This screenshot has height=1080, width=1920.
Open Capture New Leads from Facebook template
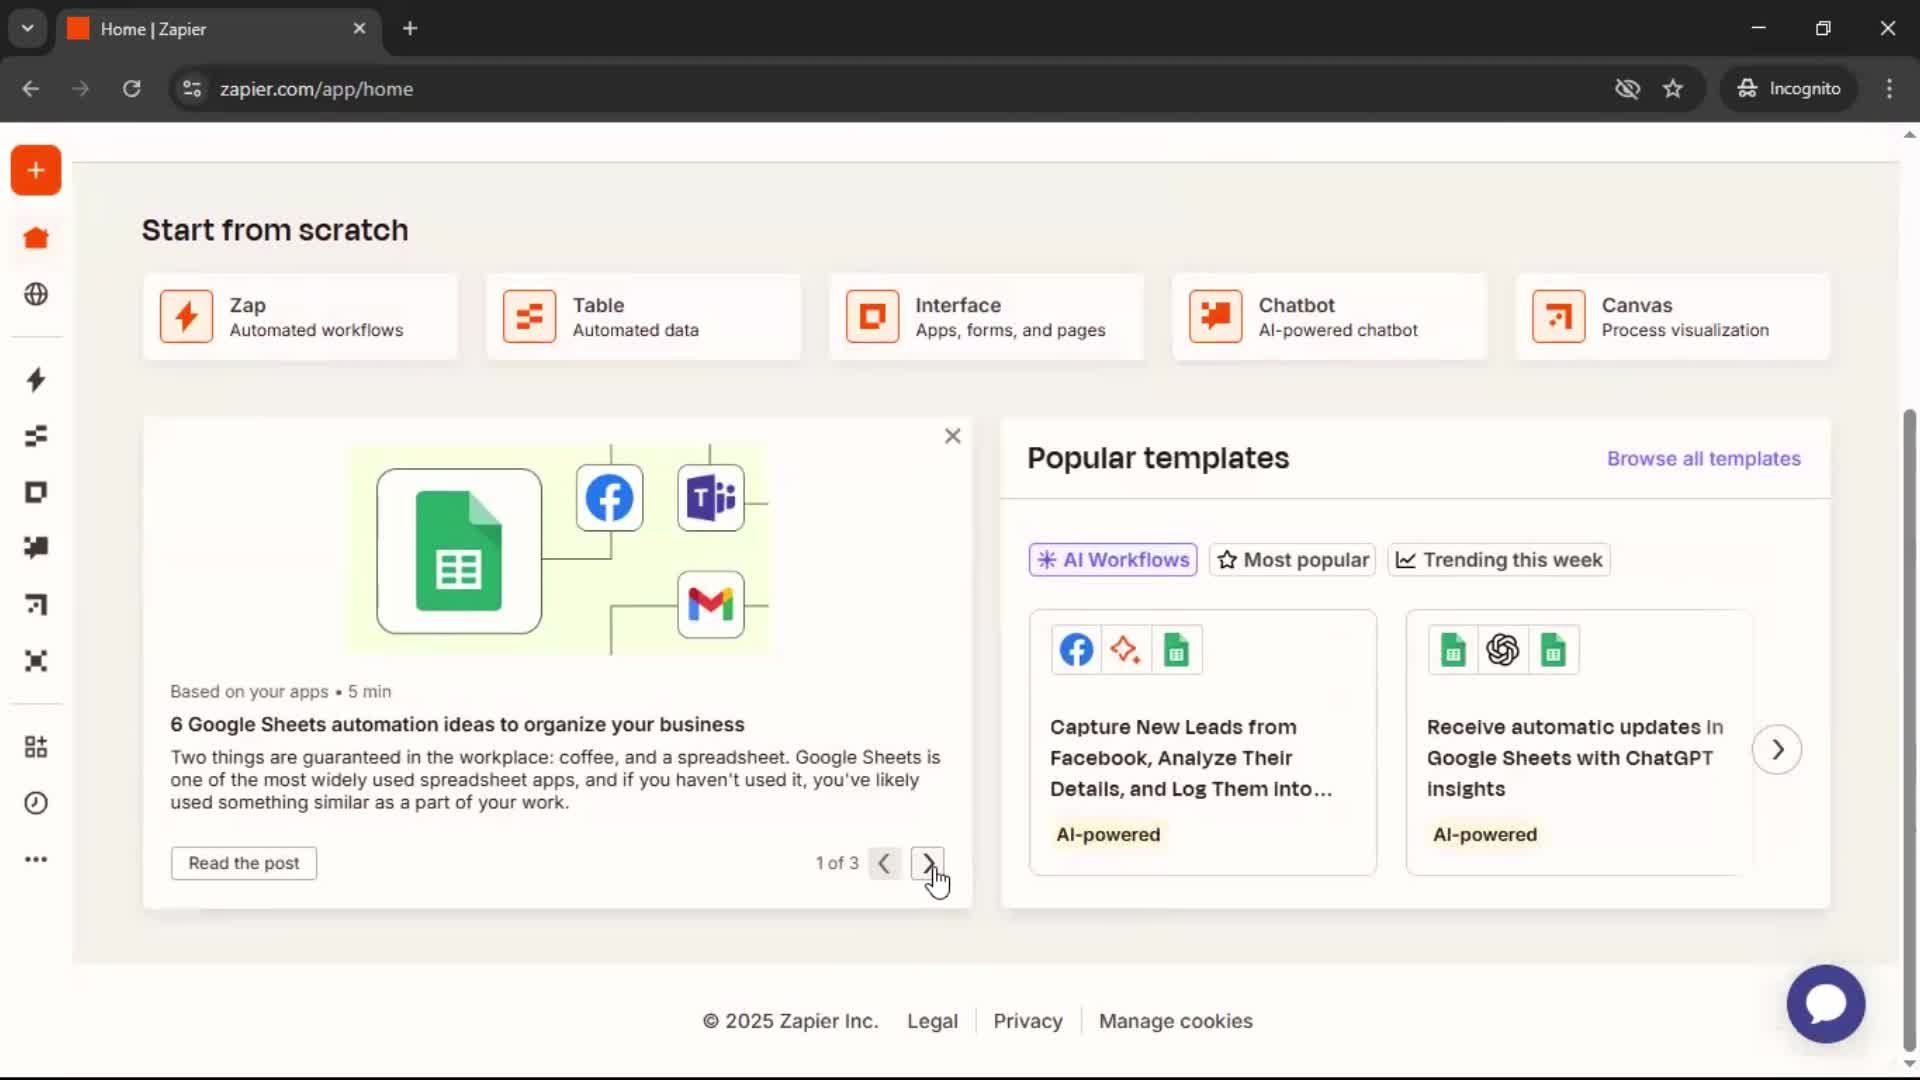tap(1203, 743)
